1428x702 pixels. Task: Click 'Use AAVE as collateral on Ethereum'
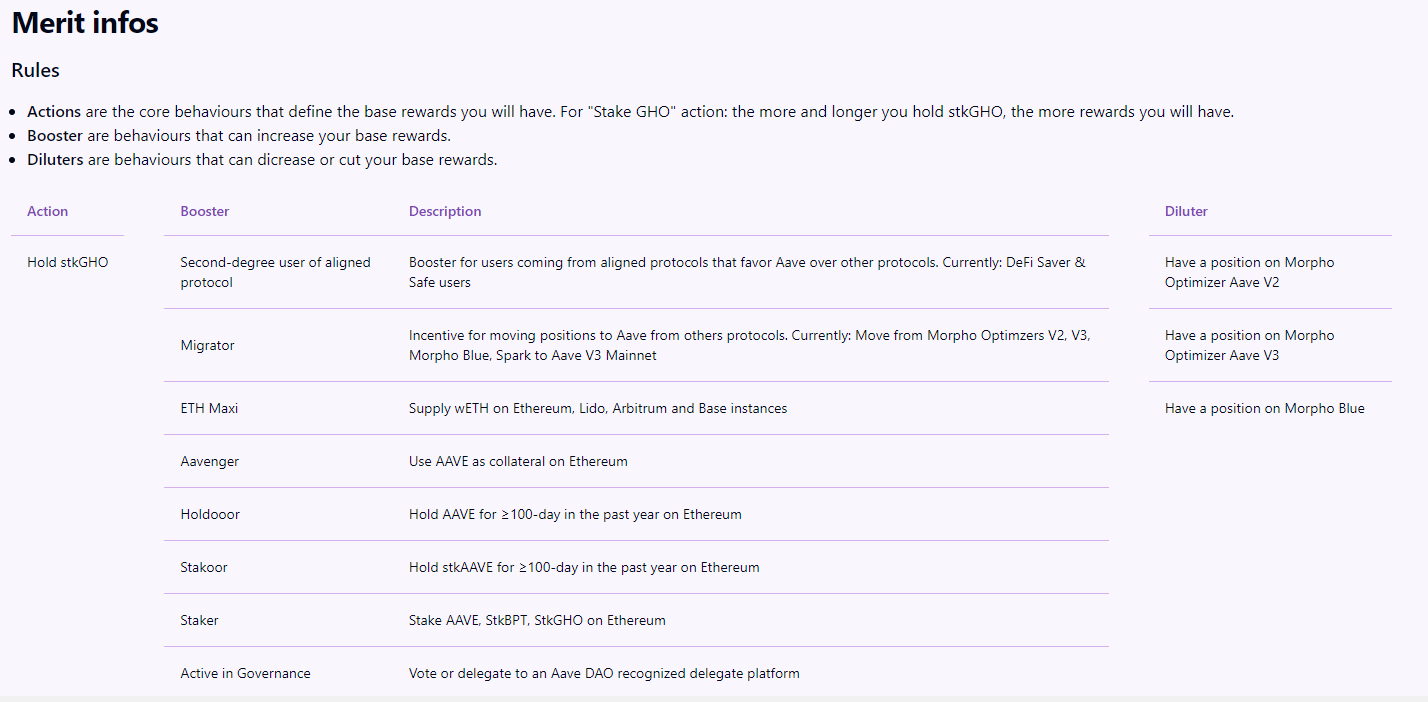(x=518, y=461)
